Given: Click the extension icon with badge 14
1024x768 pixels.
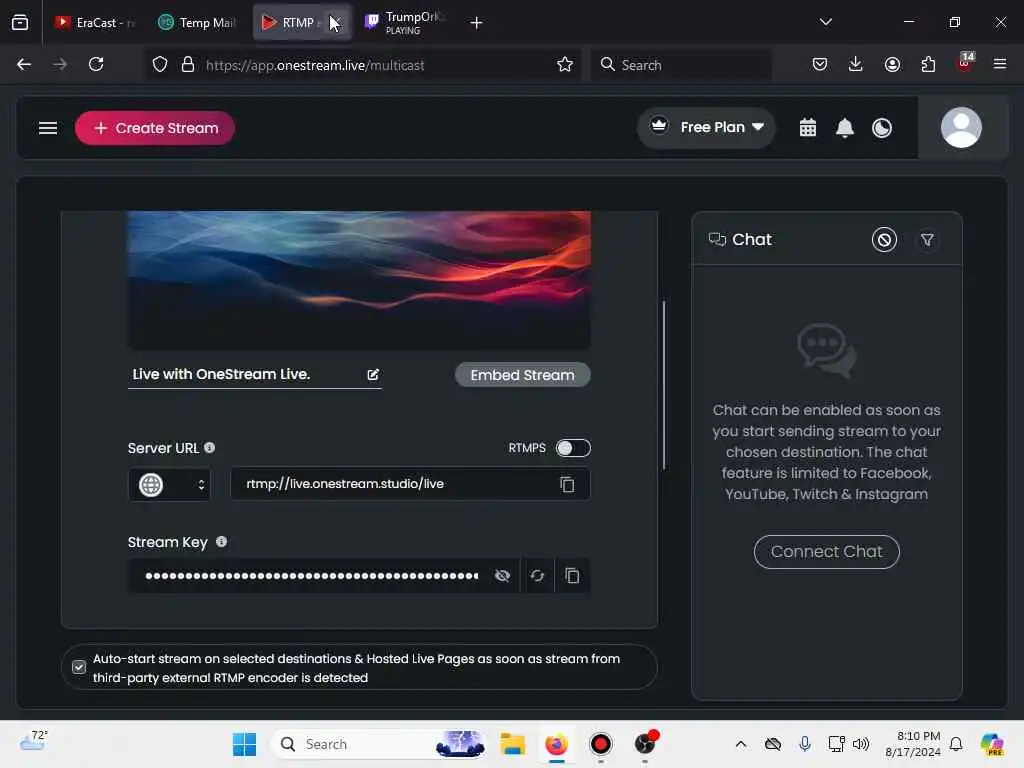Looking at the screenshot, I should click(x=965, y=63).
